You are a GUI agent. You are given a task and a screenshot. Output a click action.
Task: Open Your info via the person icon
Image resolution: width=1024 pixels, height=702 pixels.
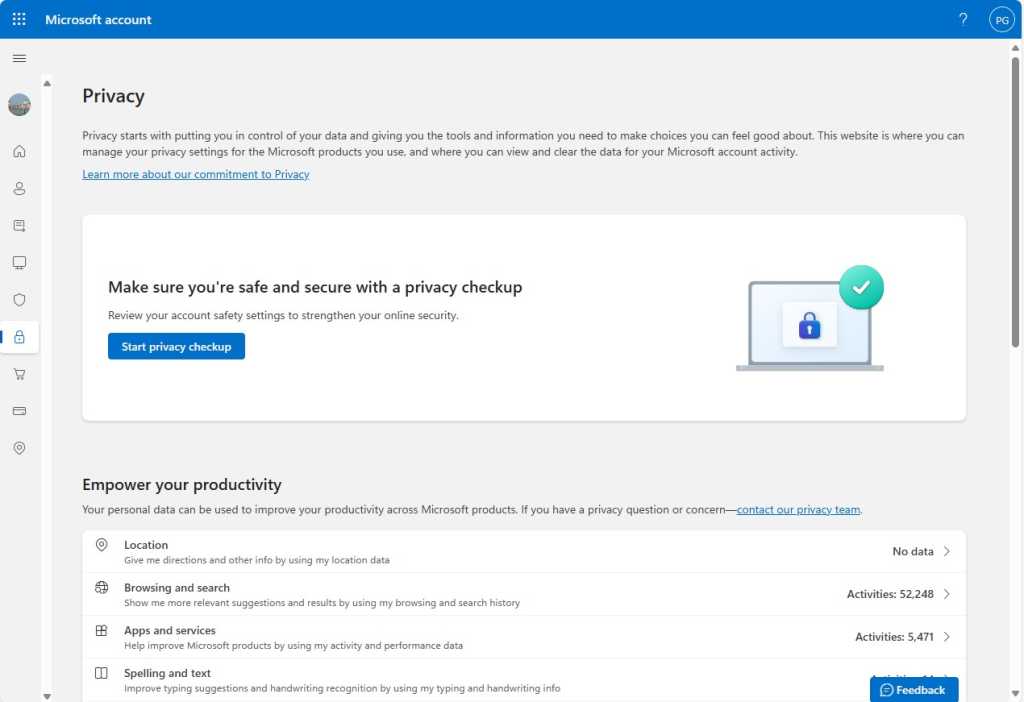pyautogui.click(x=18, y=188)
